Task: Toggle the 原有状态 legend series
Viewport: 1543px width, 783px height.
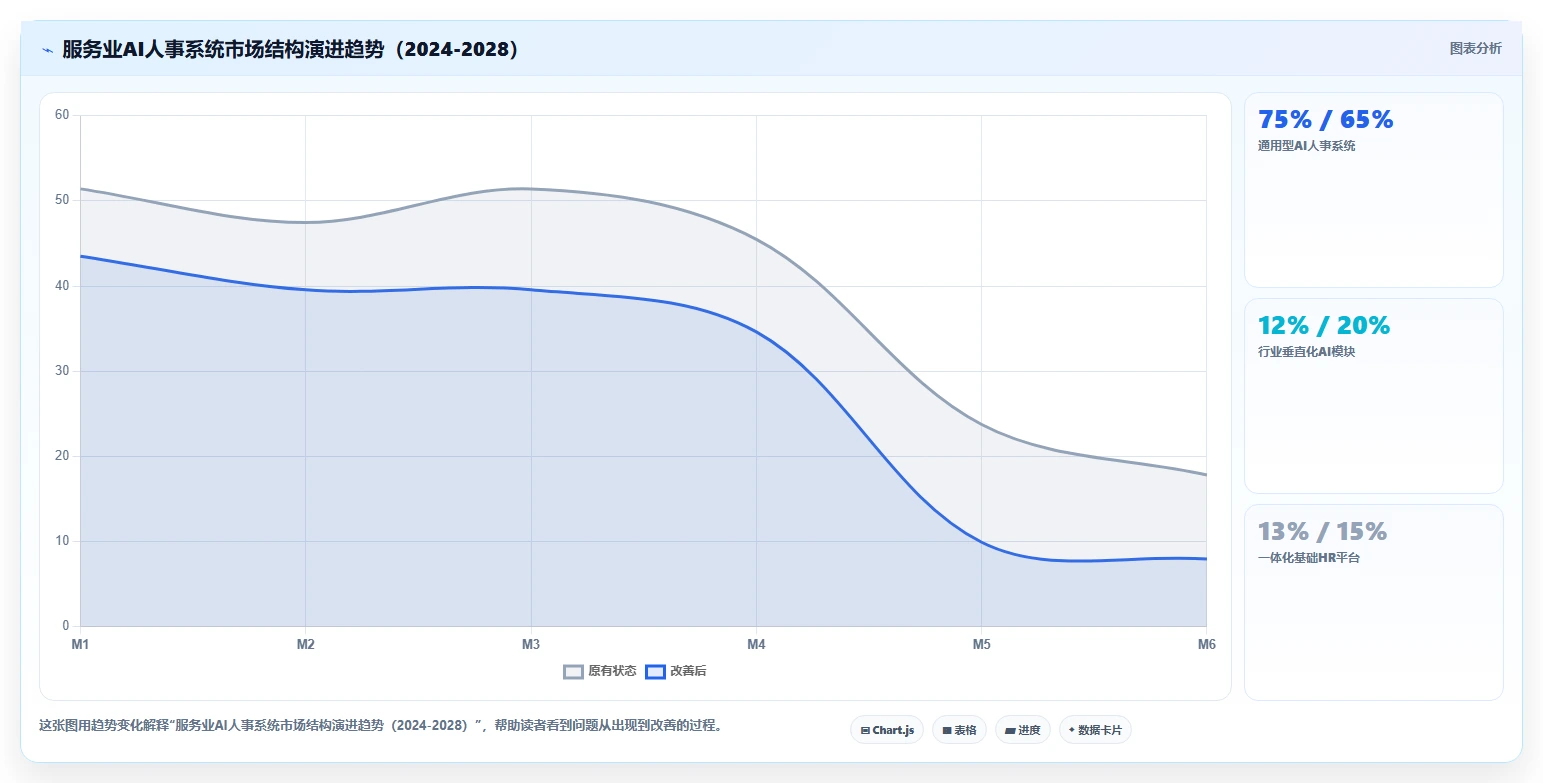Action: (600, 671)
